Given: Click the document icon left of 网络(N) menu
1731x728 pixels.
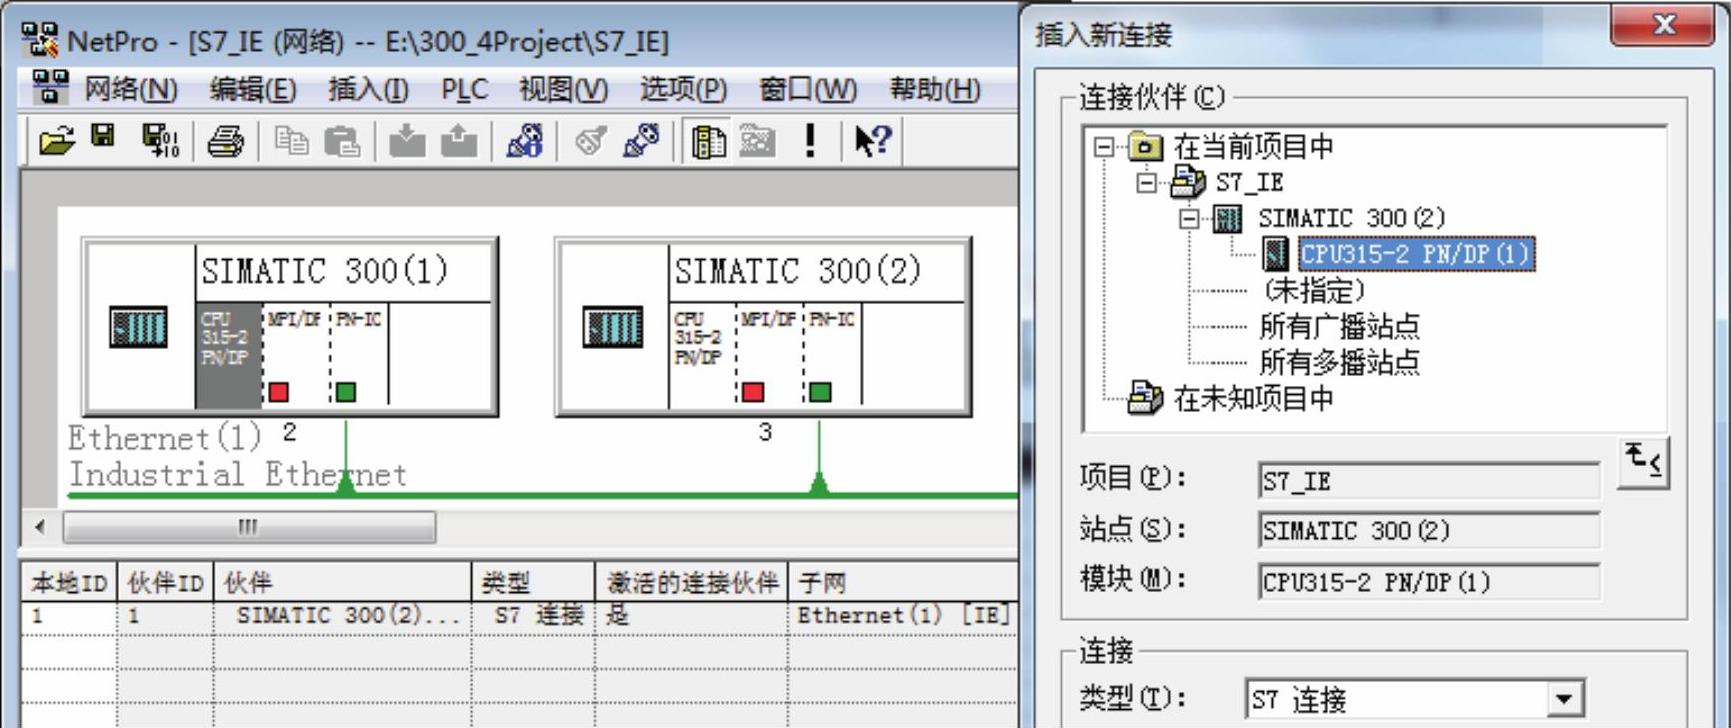Looking at the screenshot, I should tap(50, 88).
